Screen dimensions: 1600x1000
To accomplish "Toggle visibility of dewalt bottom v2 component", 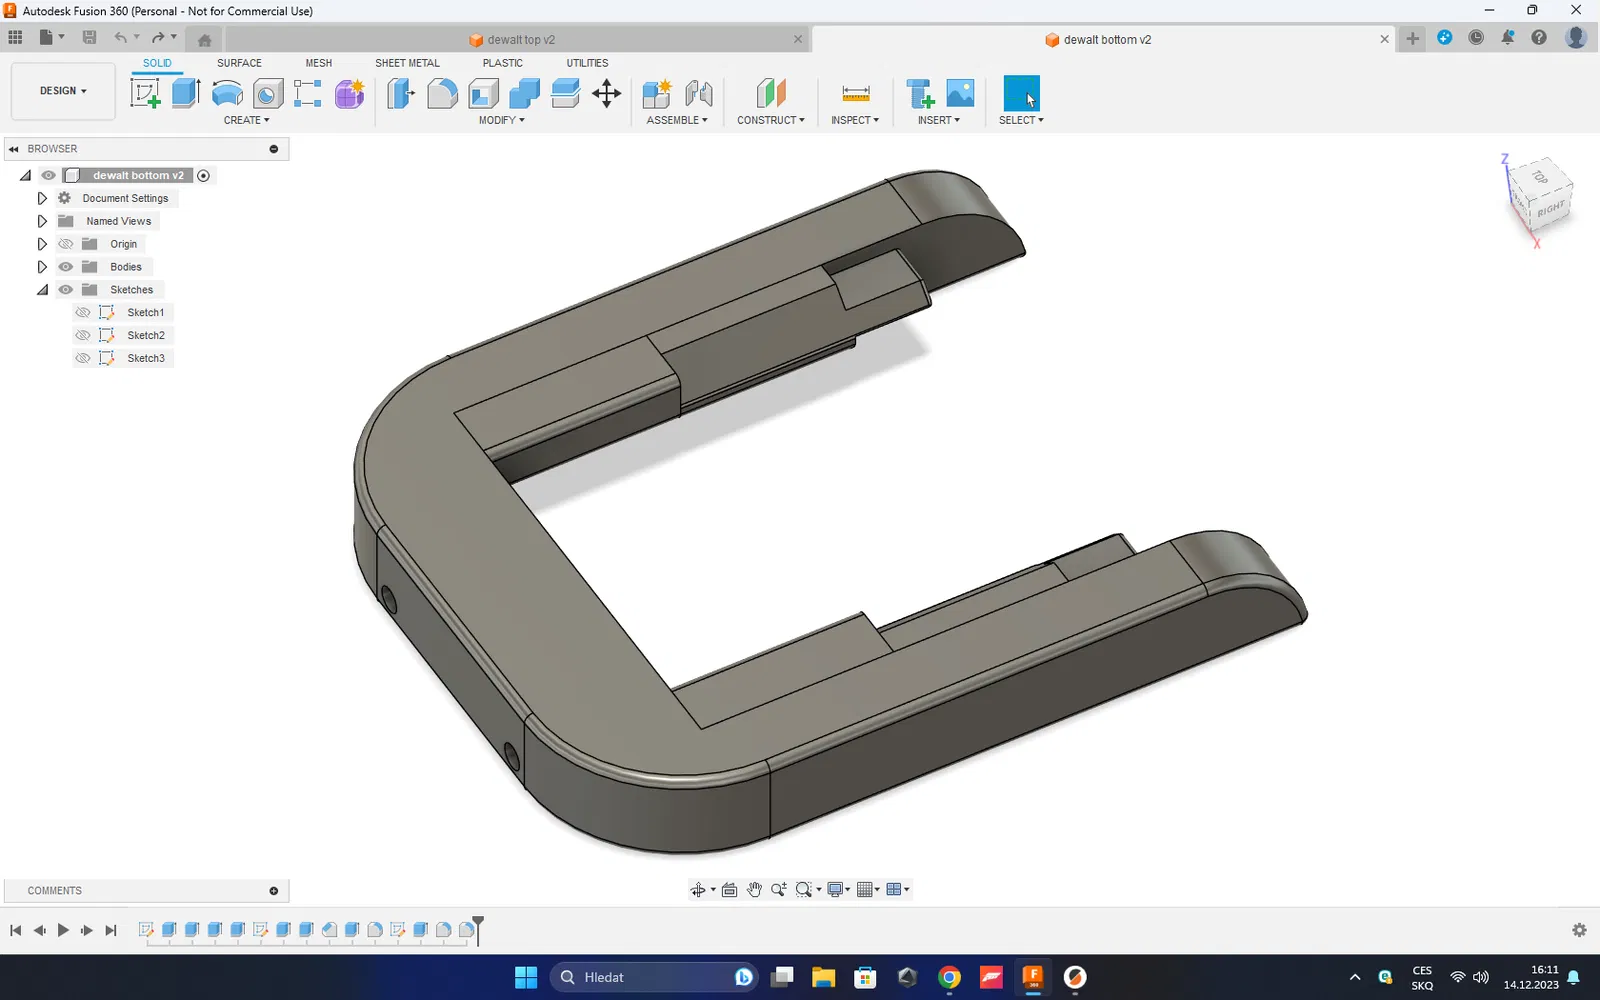I will [48, 176].
